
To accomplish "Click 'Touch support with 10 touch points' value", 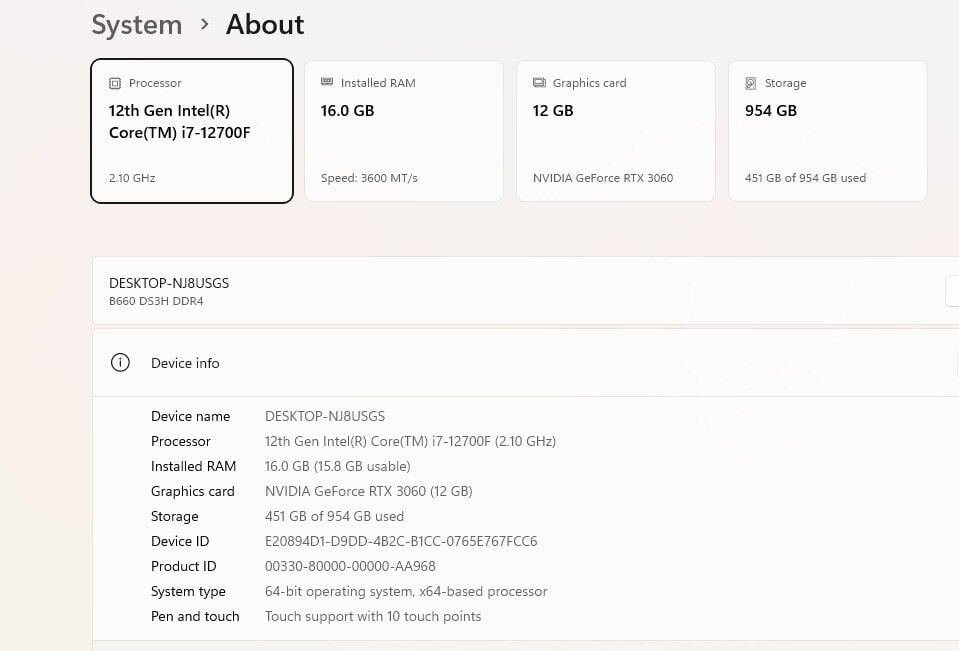I will [x=373, y=617].
